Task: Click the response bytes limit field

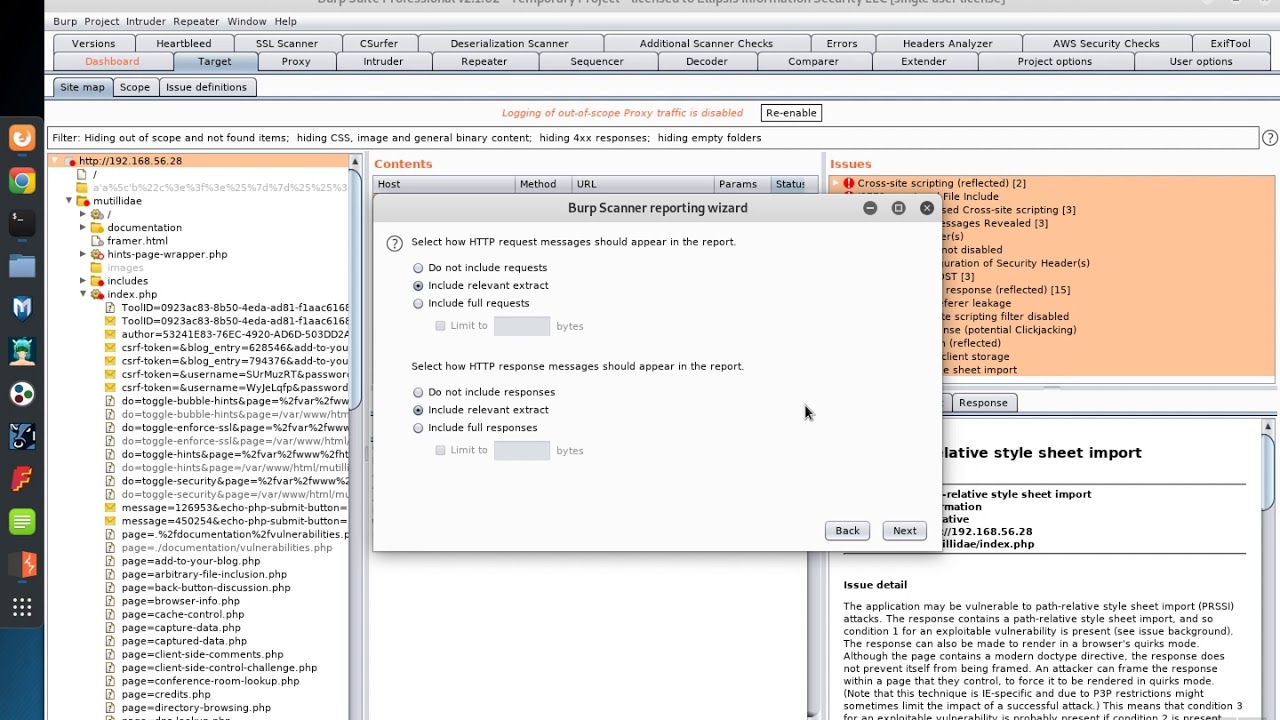Action: click(522, 451)
